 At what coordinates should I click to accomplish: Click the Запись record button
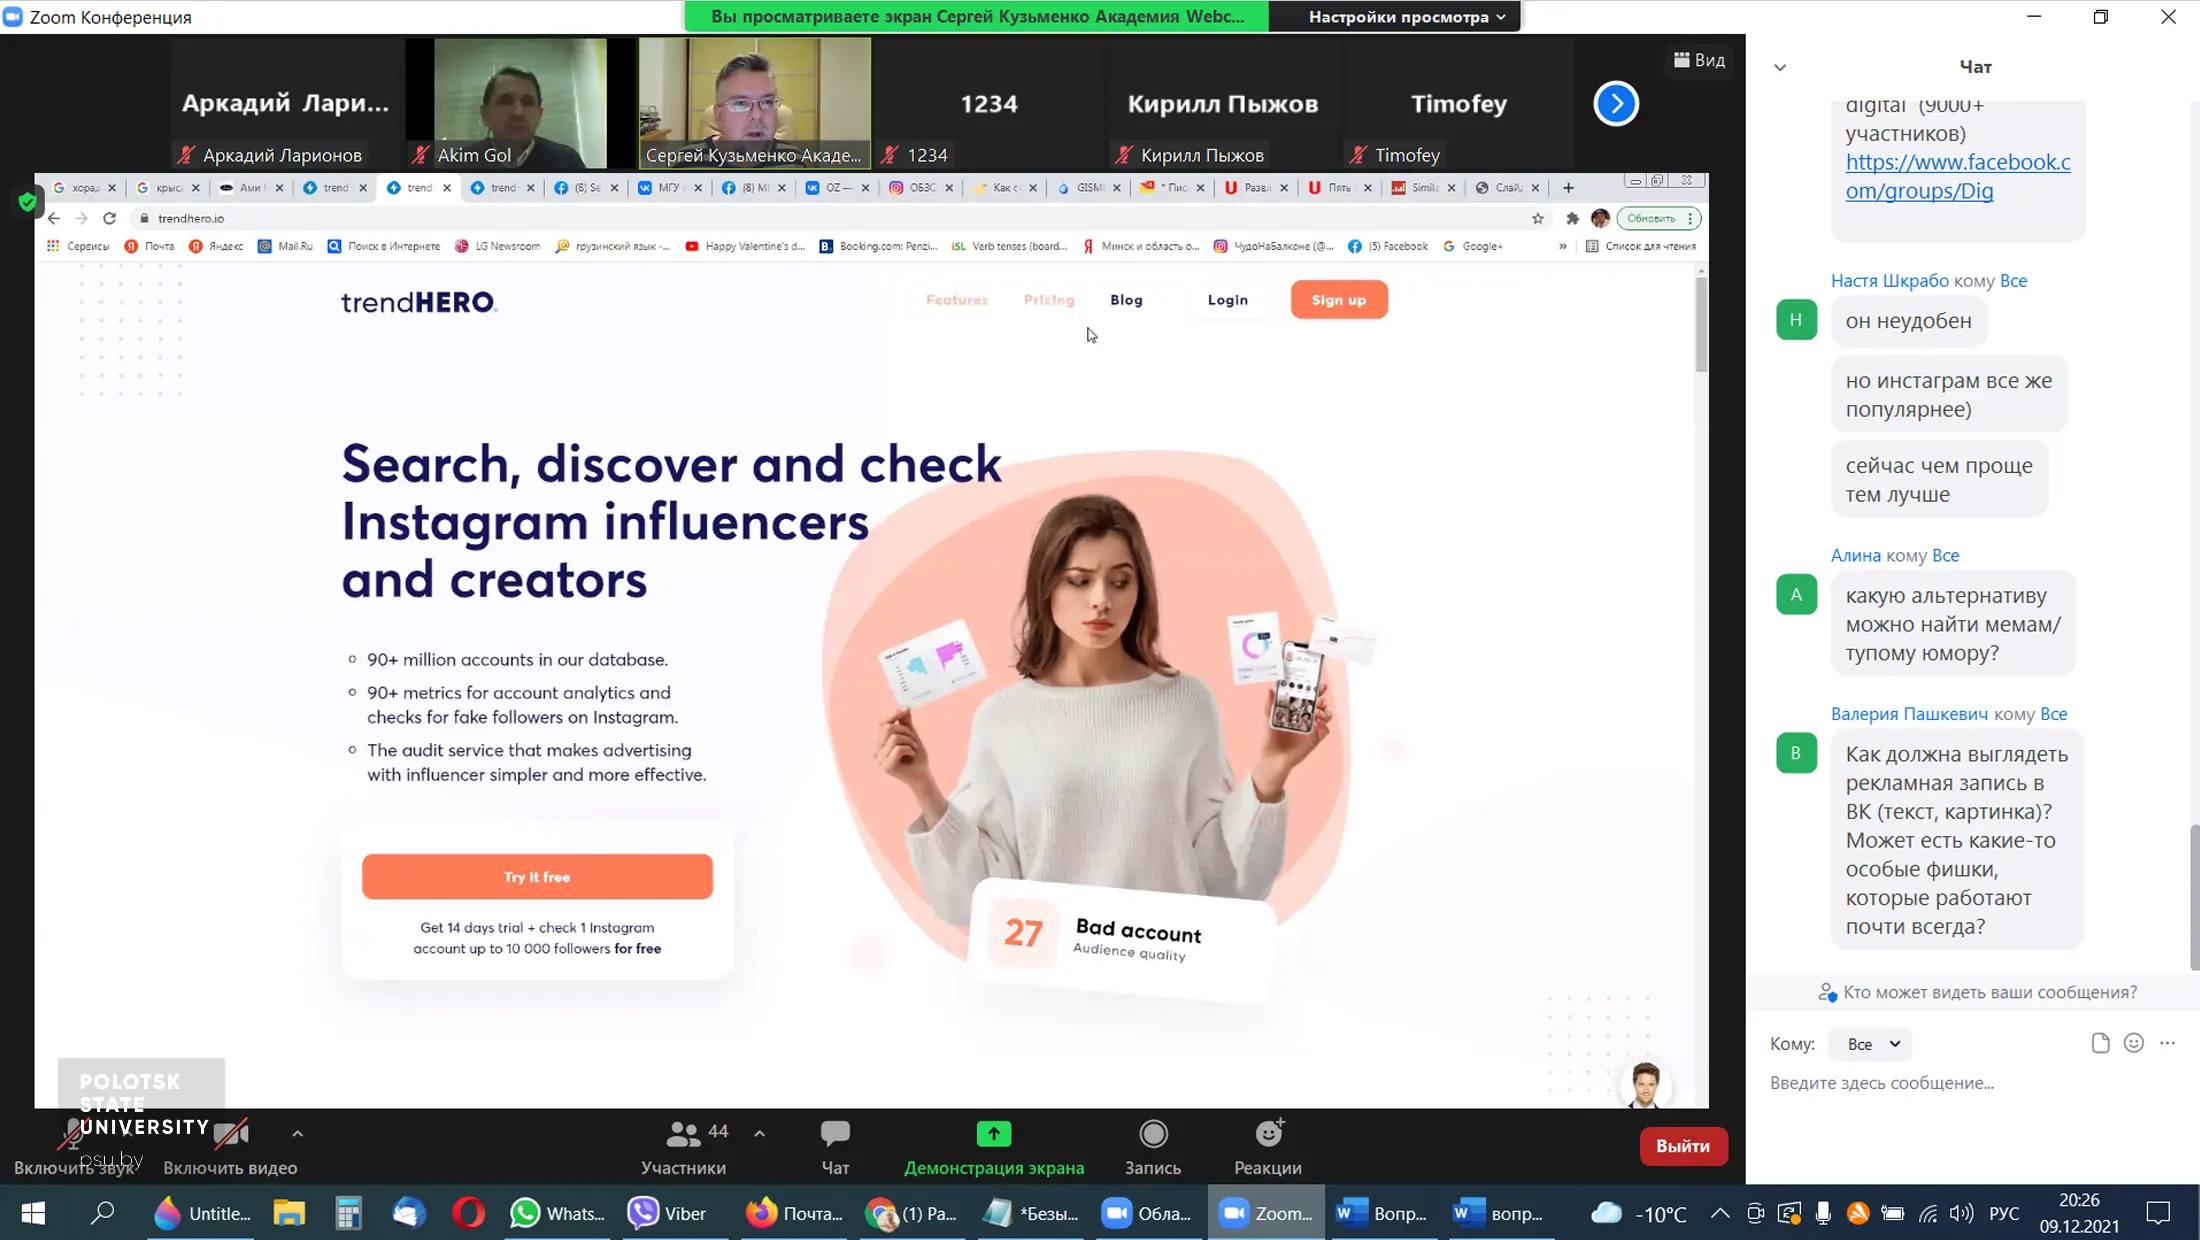(1153, 1146)
